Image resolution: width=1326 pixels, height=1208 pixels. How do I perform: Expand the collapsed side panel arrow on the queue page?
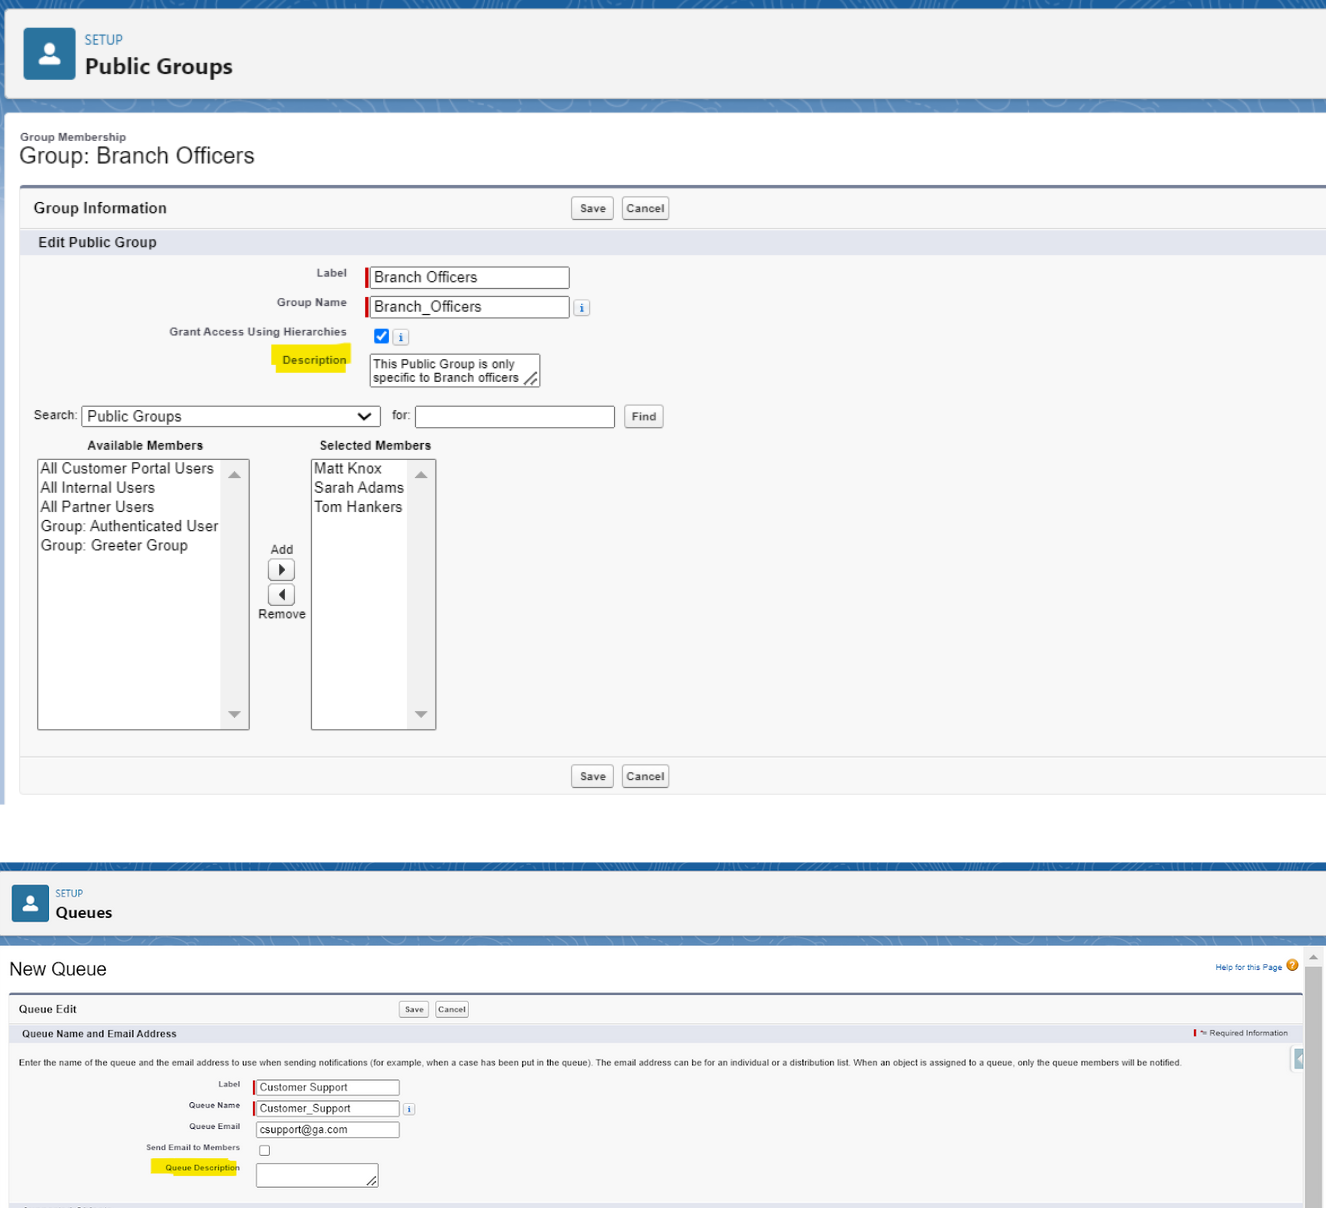(x=1298, y=1059)
